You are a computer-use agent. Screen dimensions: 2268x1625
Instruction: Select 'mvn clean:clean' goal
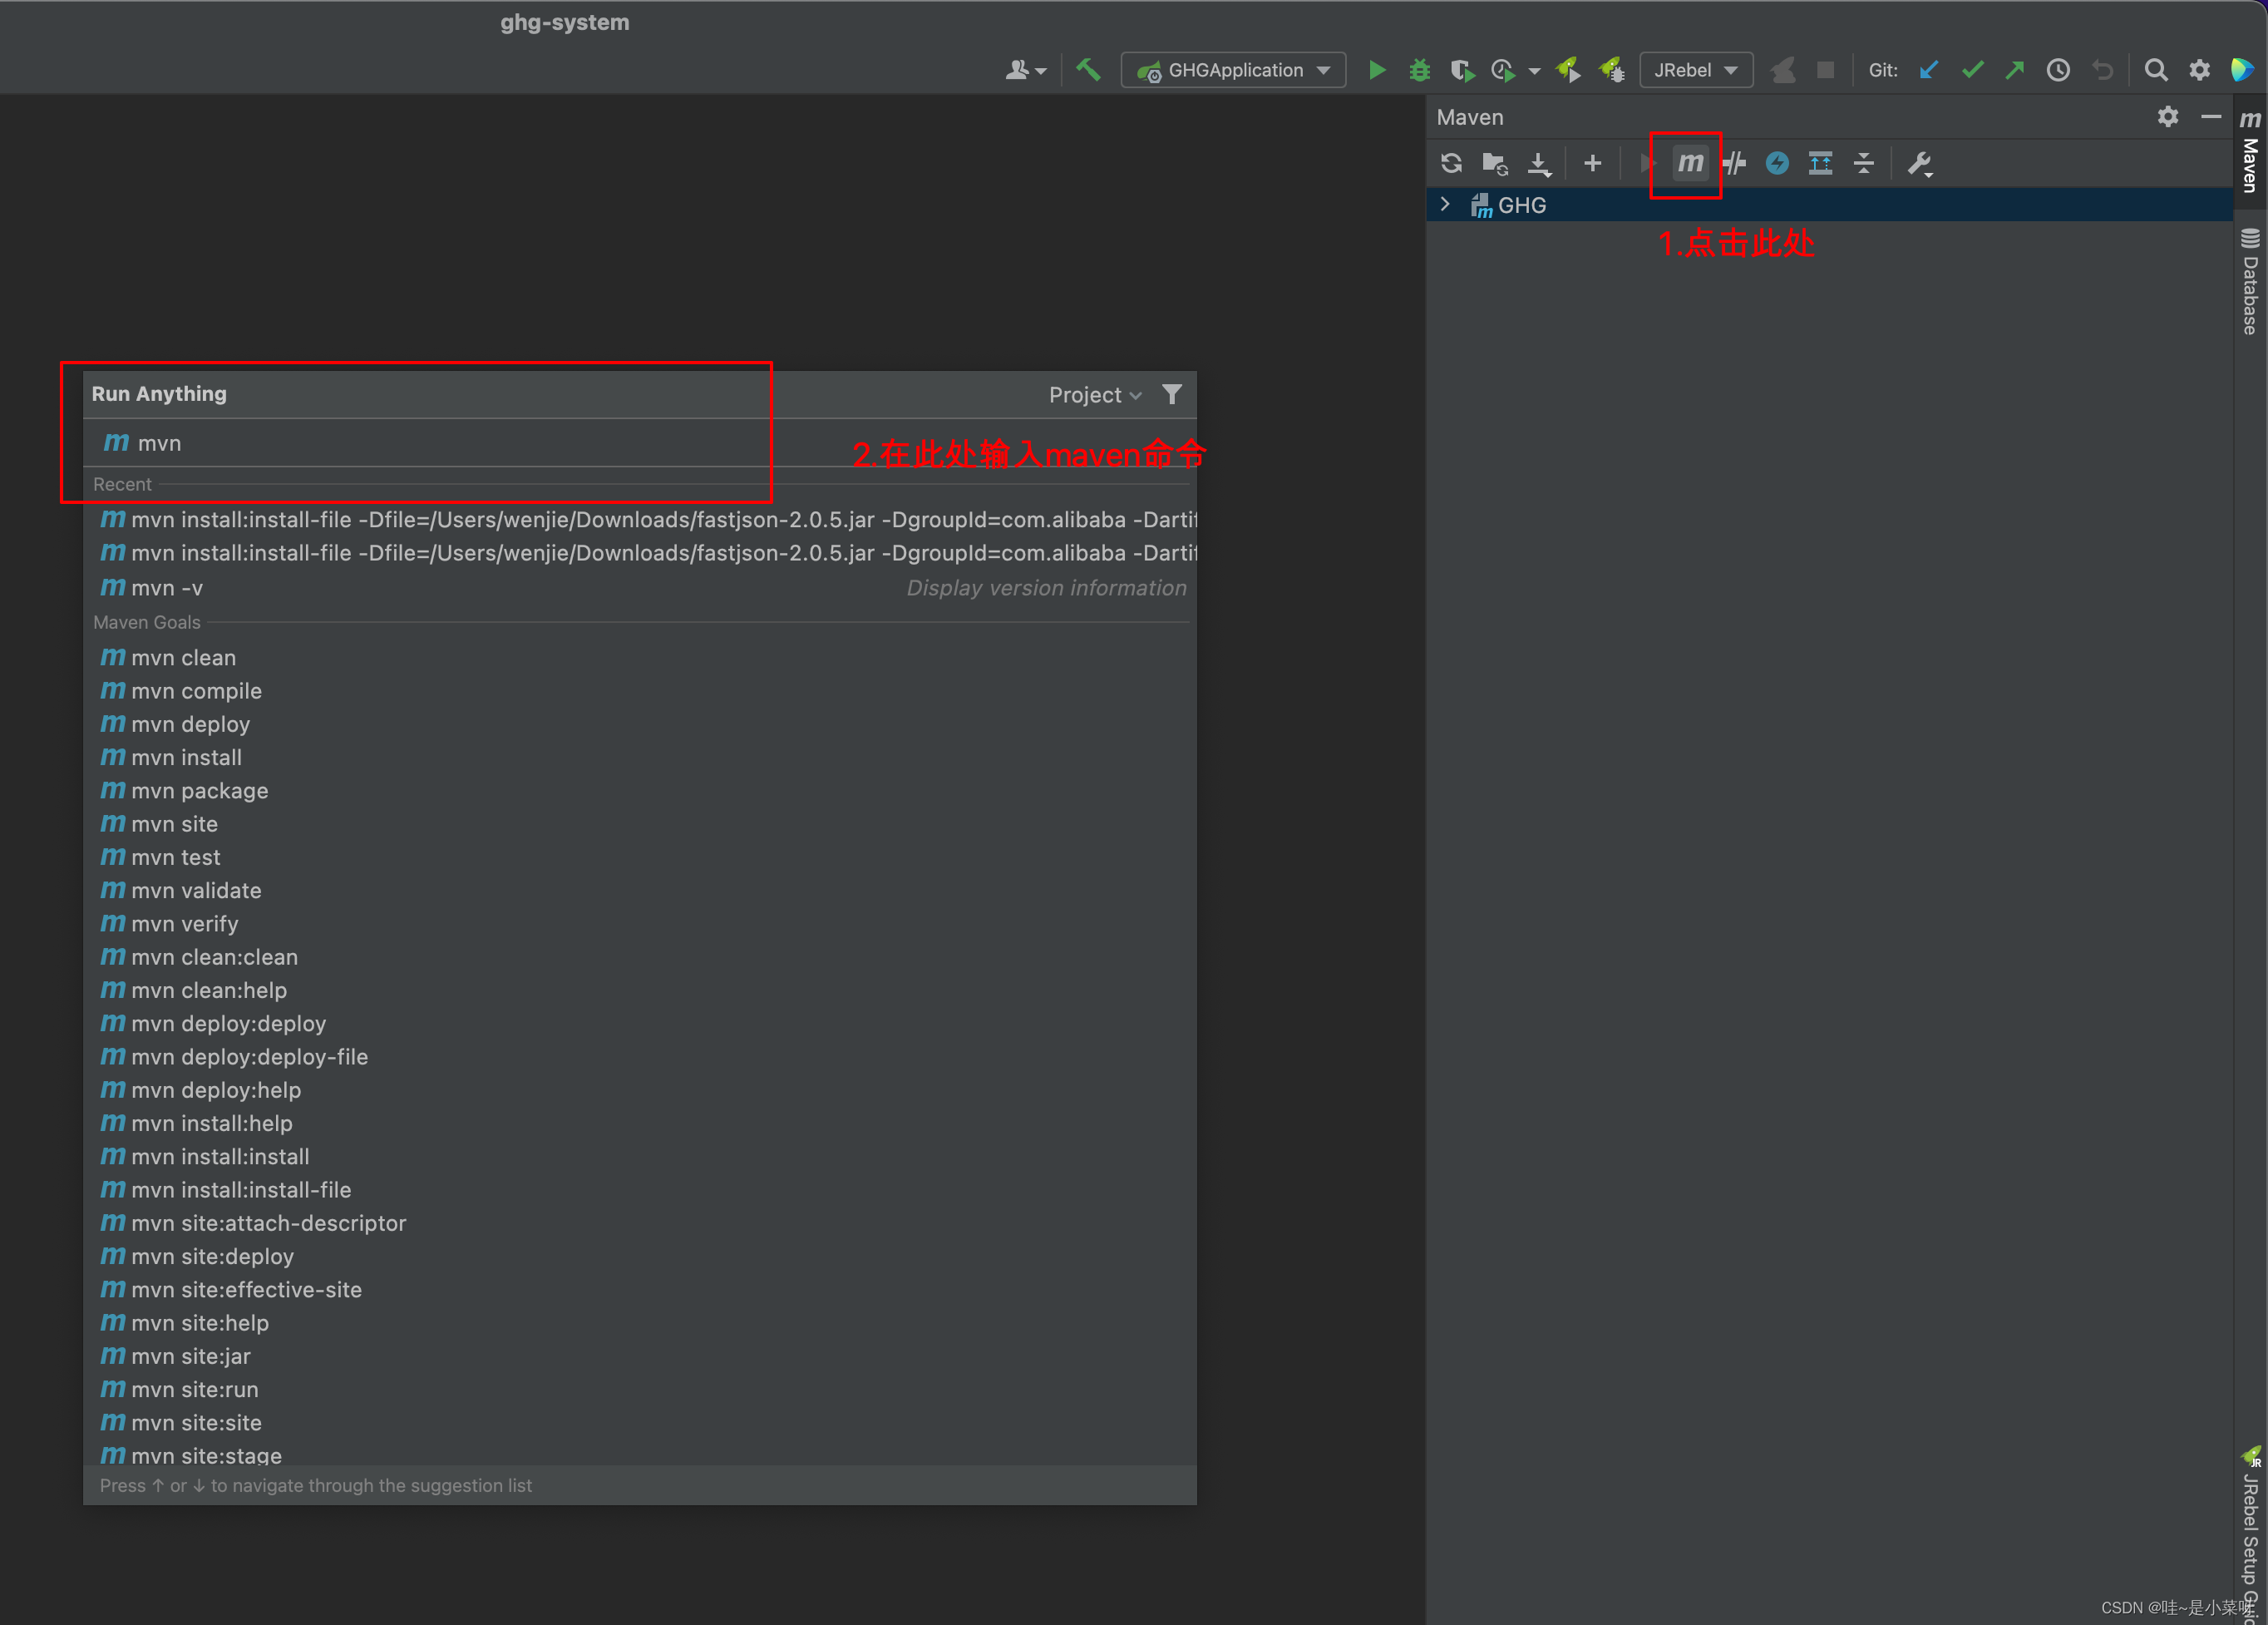[x=640, y=957]
